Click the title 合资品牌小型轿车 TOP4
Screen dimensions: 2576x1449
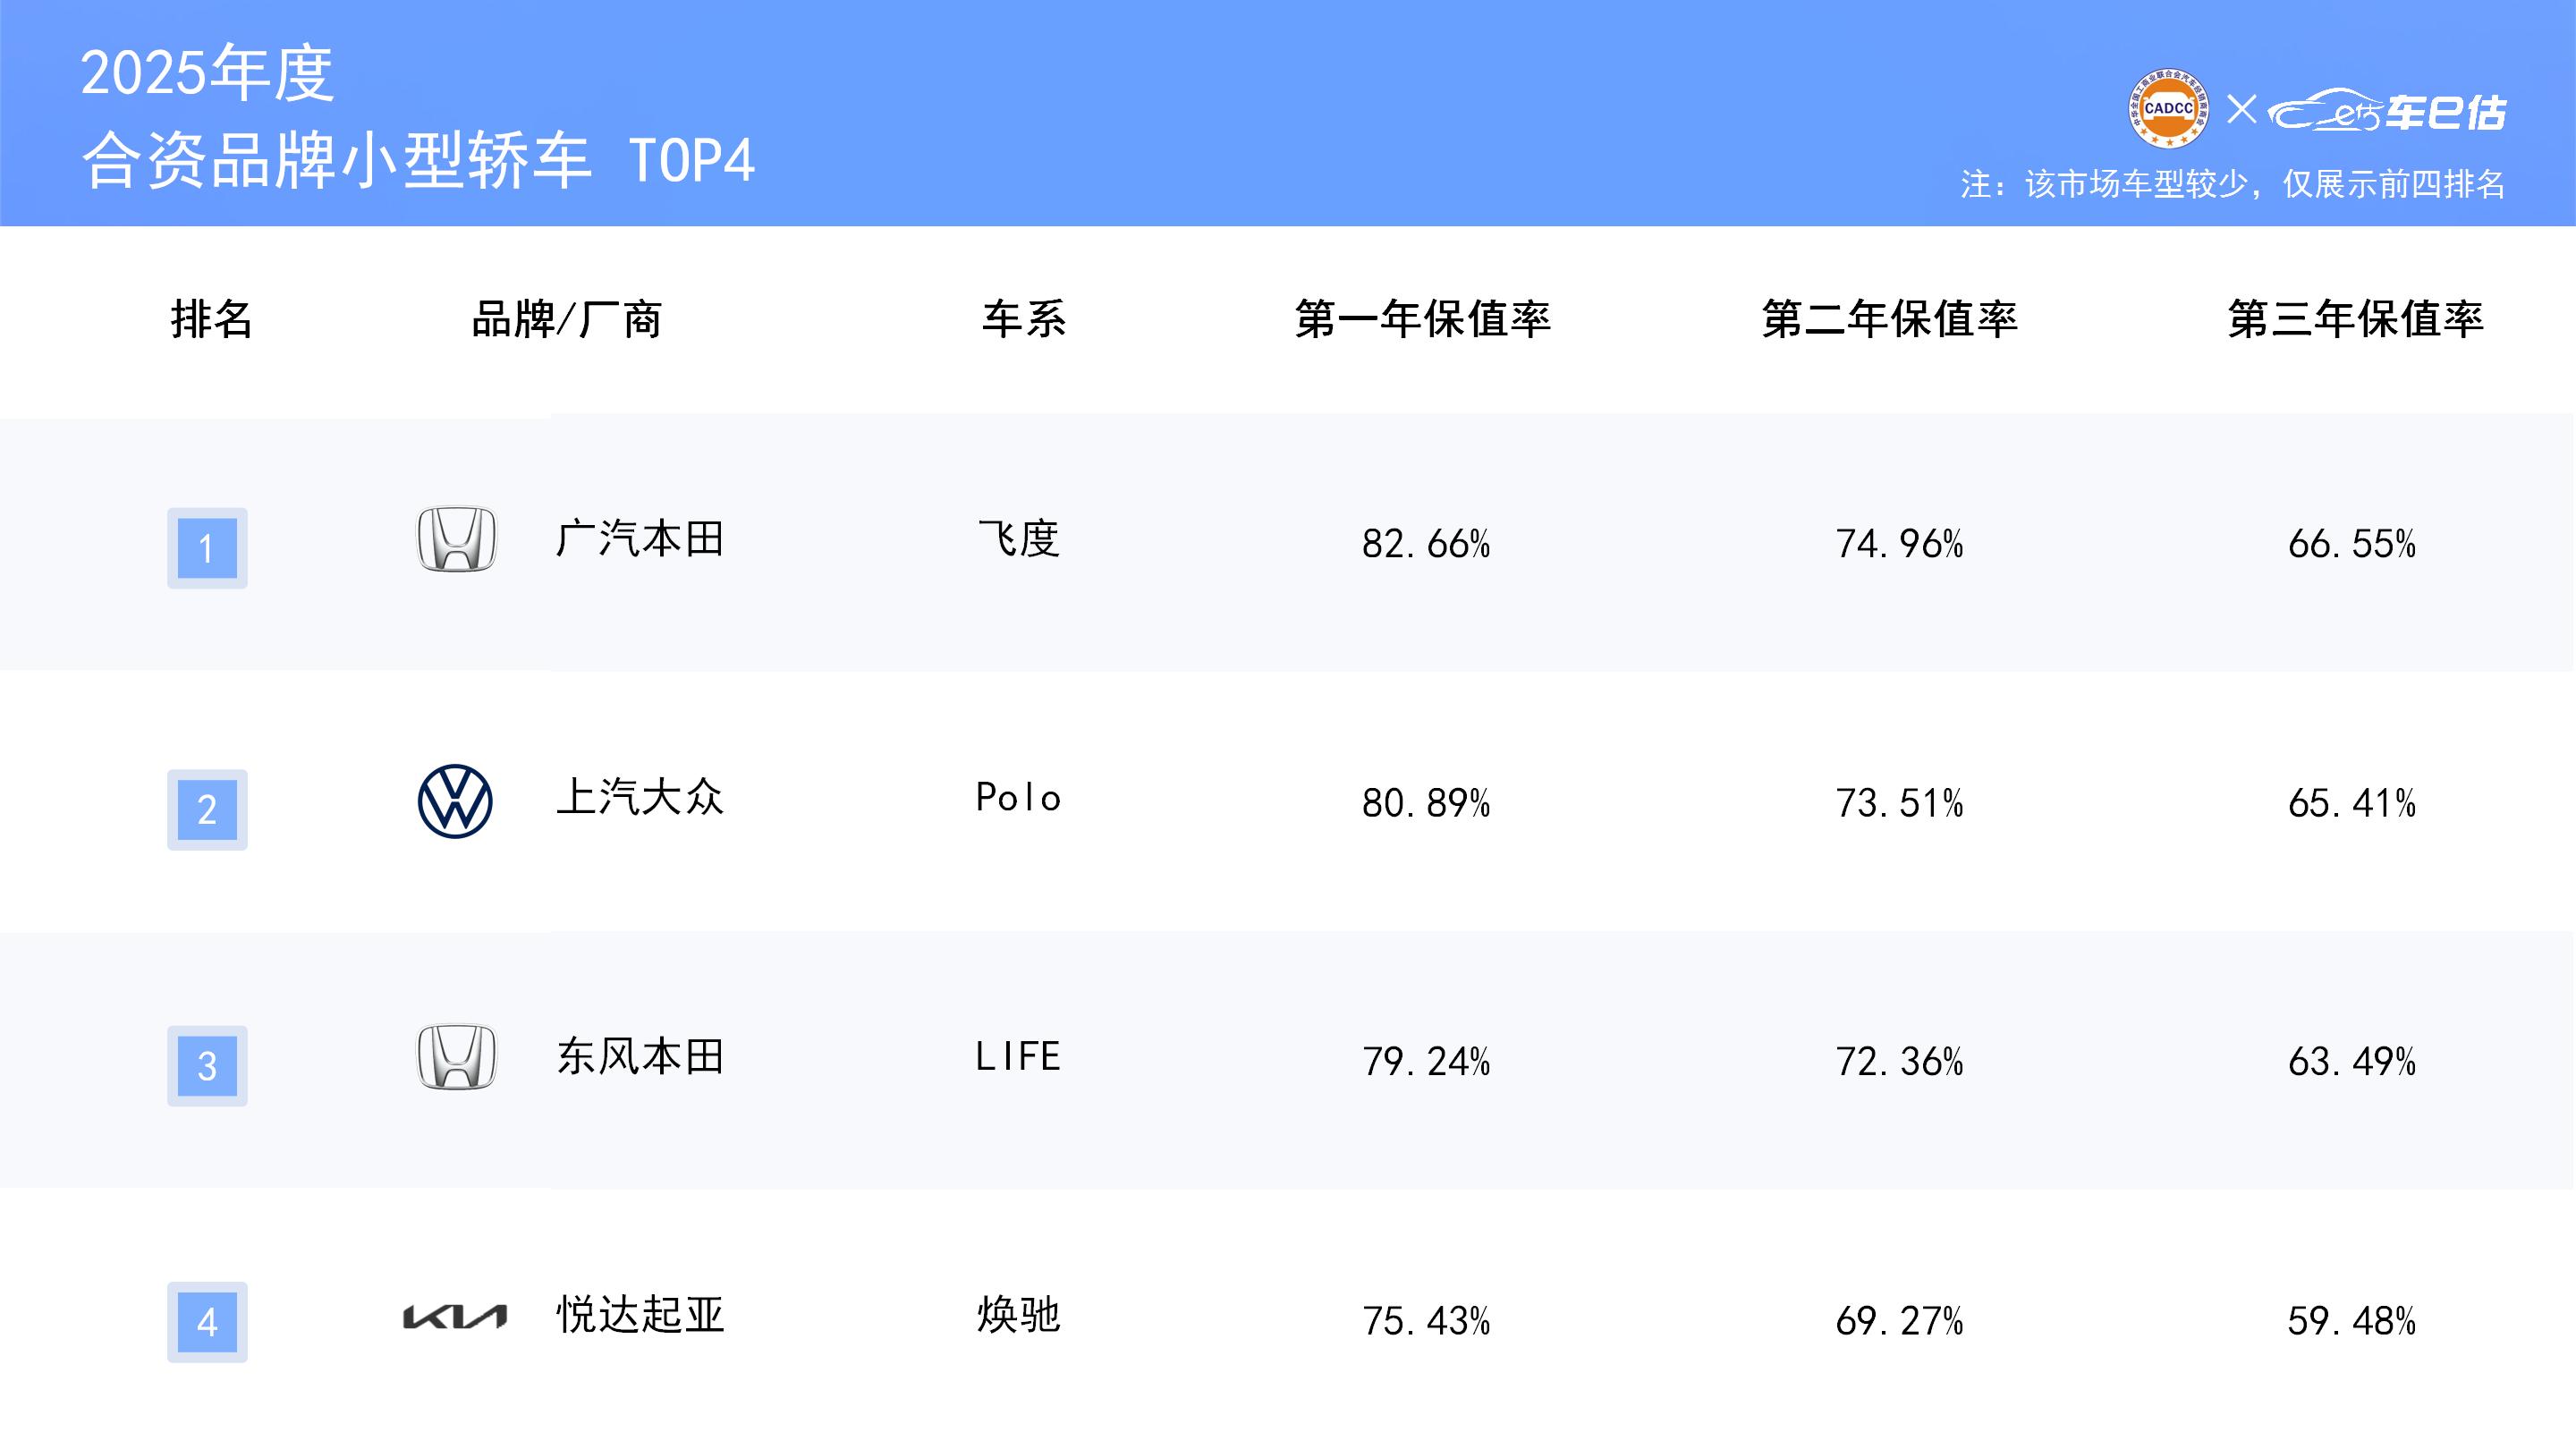[x=418, y=161]
